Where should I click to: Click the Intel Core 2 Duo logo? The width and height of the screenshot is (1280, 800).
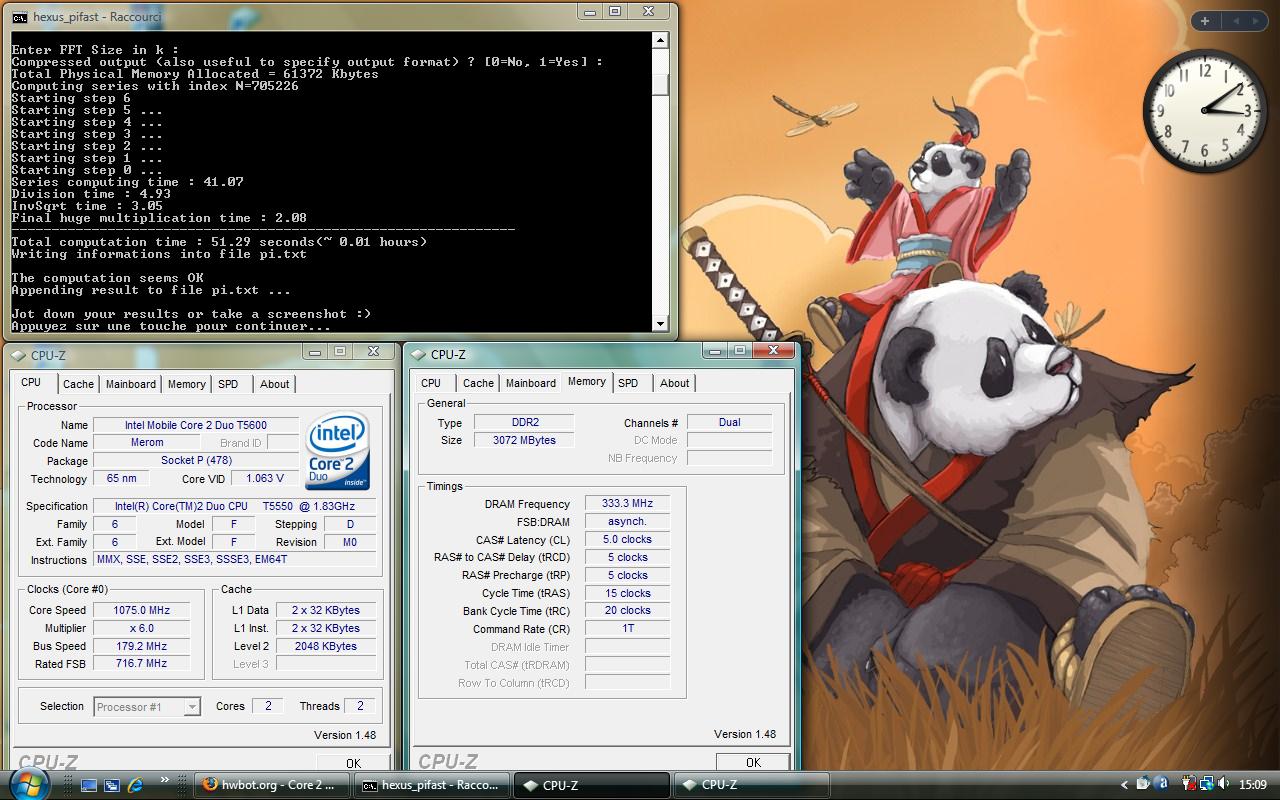coord(337,449)
